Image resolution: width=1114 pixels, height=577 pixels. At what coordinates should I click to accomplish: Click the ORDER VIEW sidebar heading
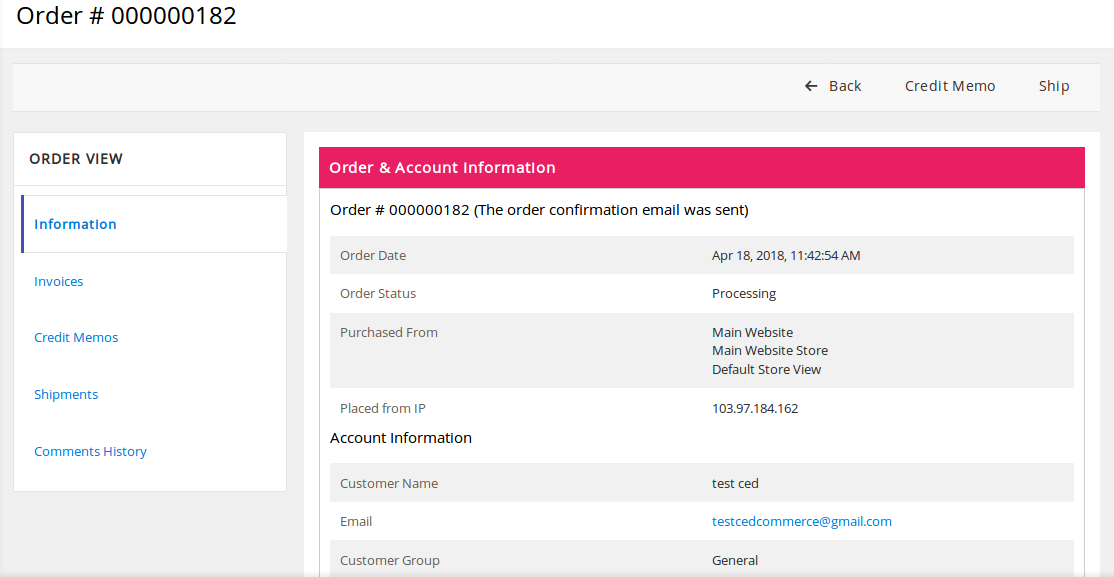click(76, 158)
